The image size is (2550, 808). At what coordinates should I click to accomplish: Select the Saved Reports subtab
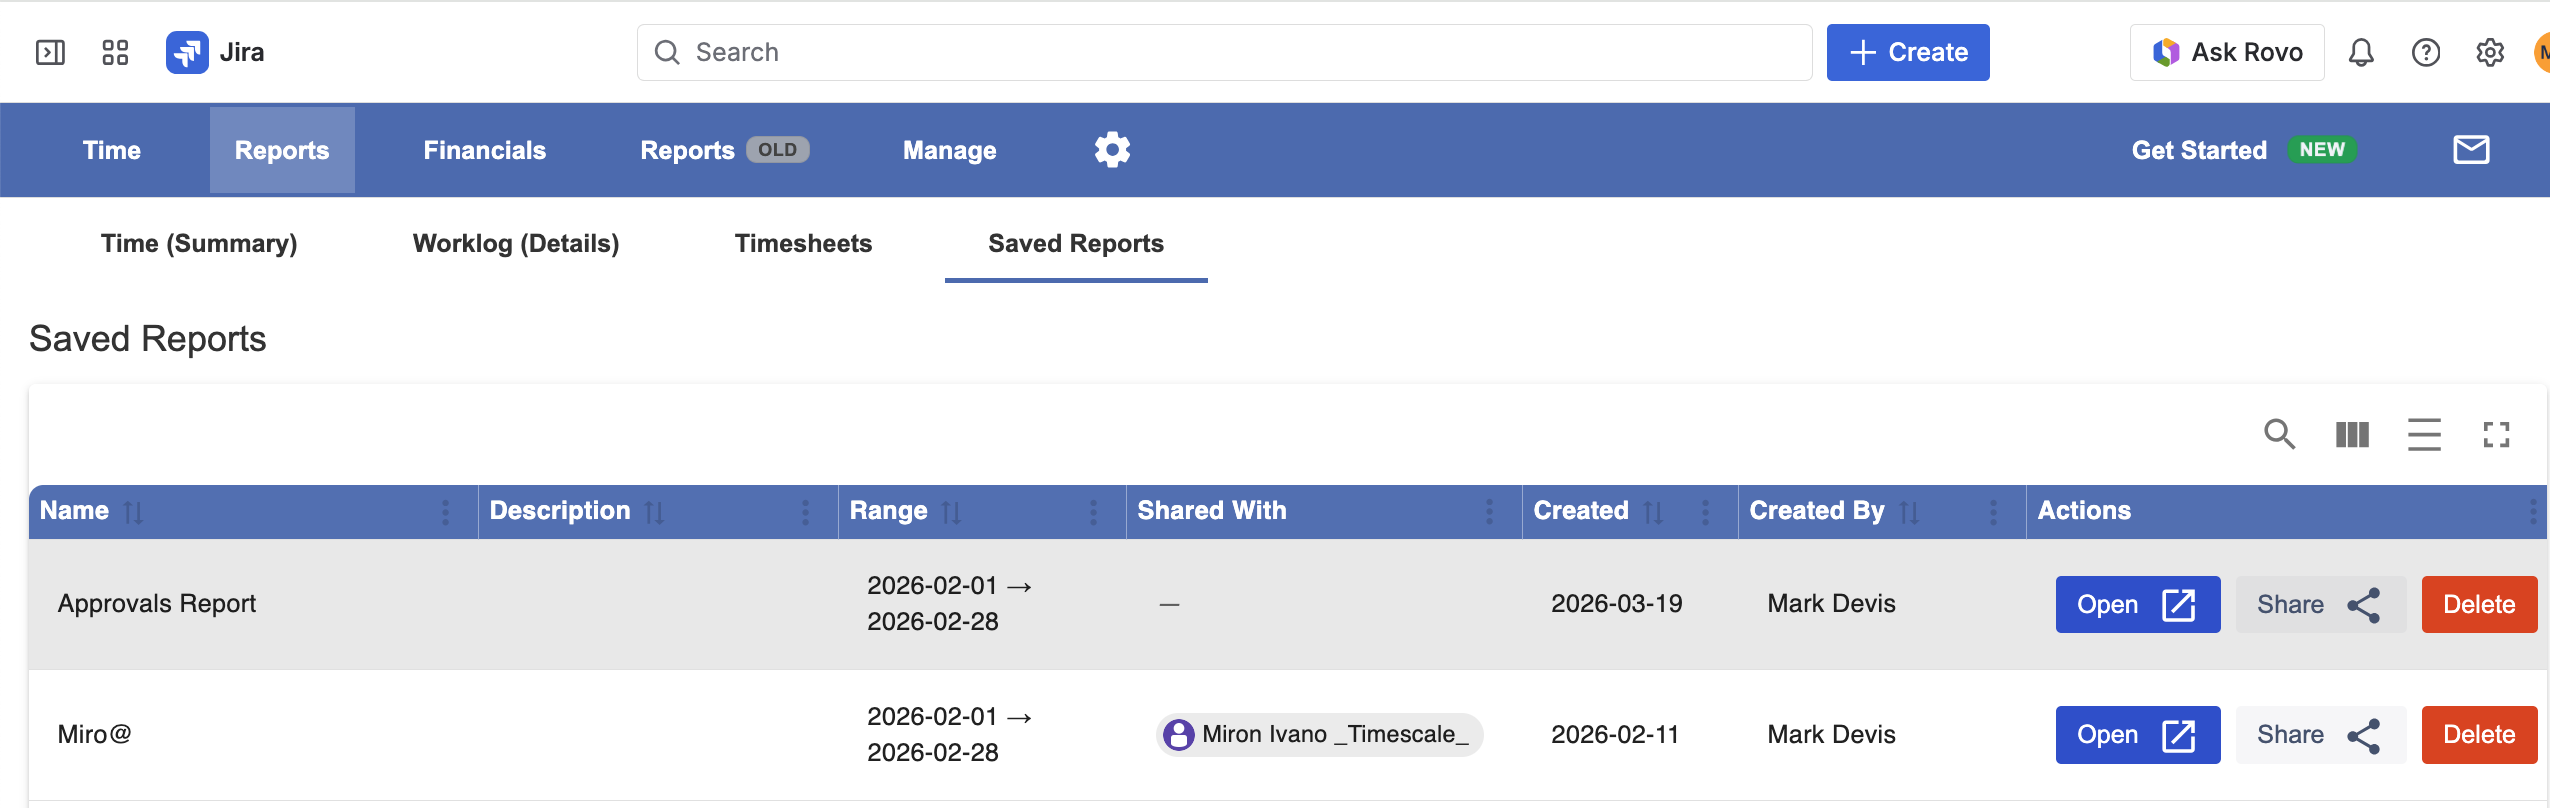(1076, 243)
